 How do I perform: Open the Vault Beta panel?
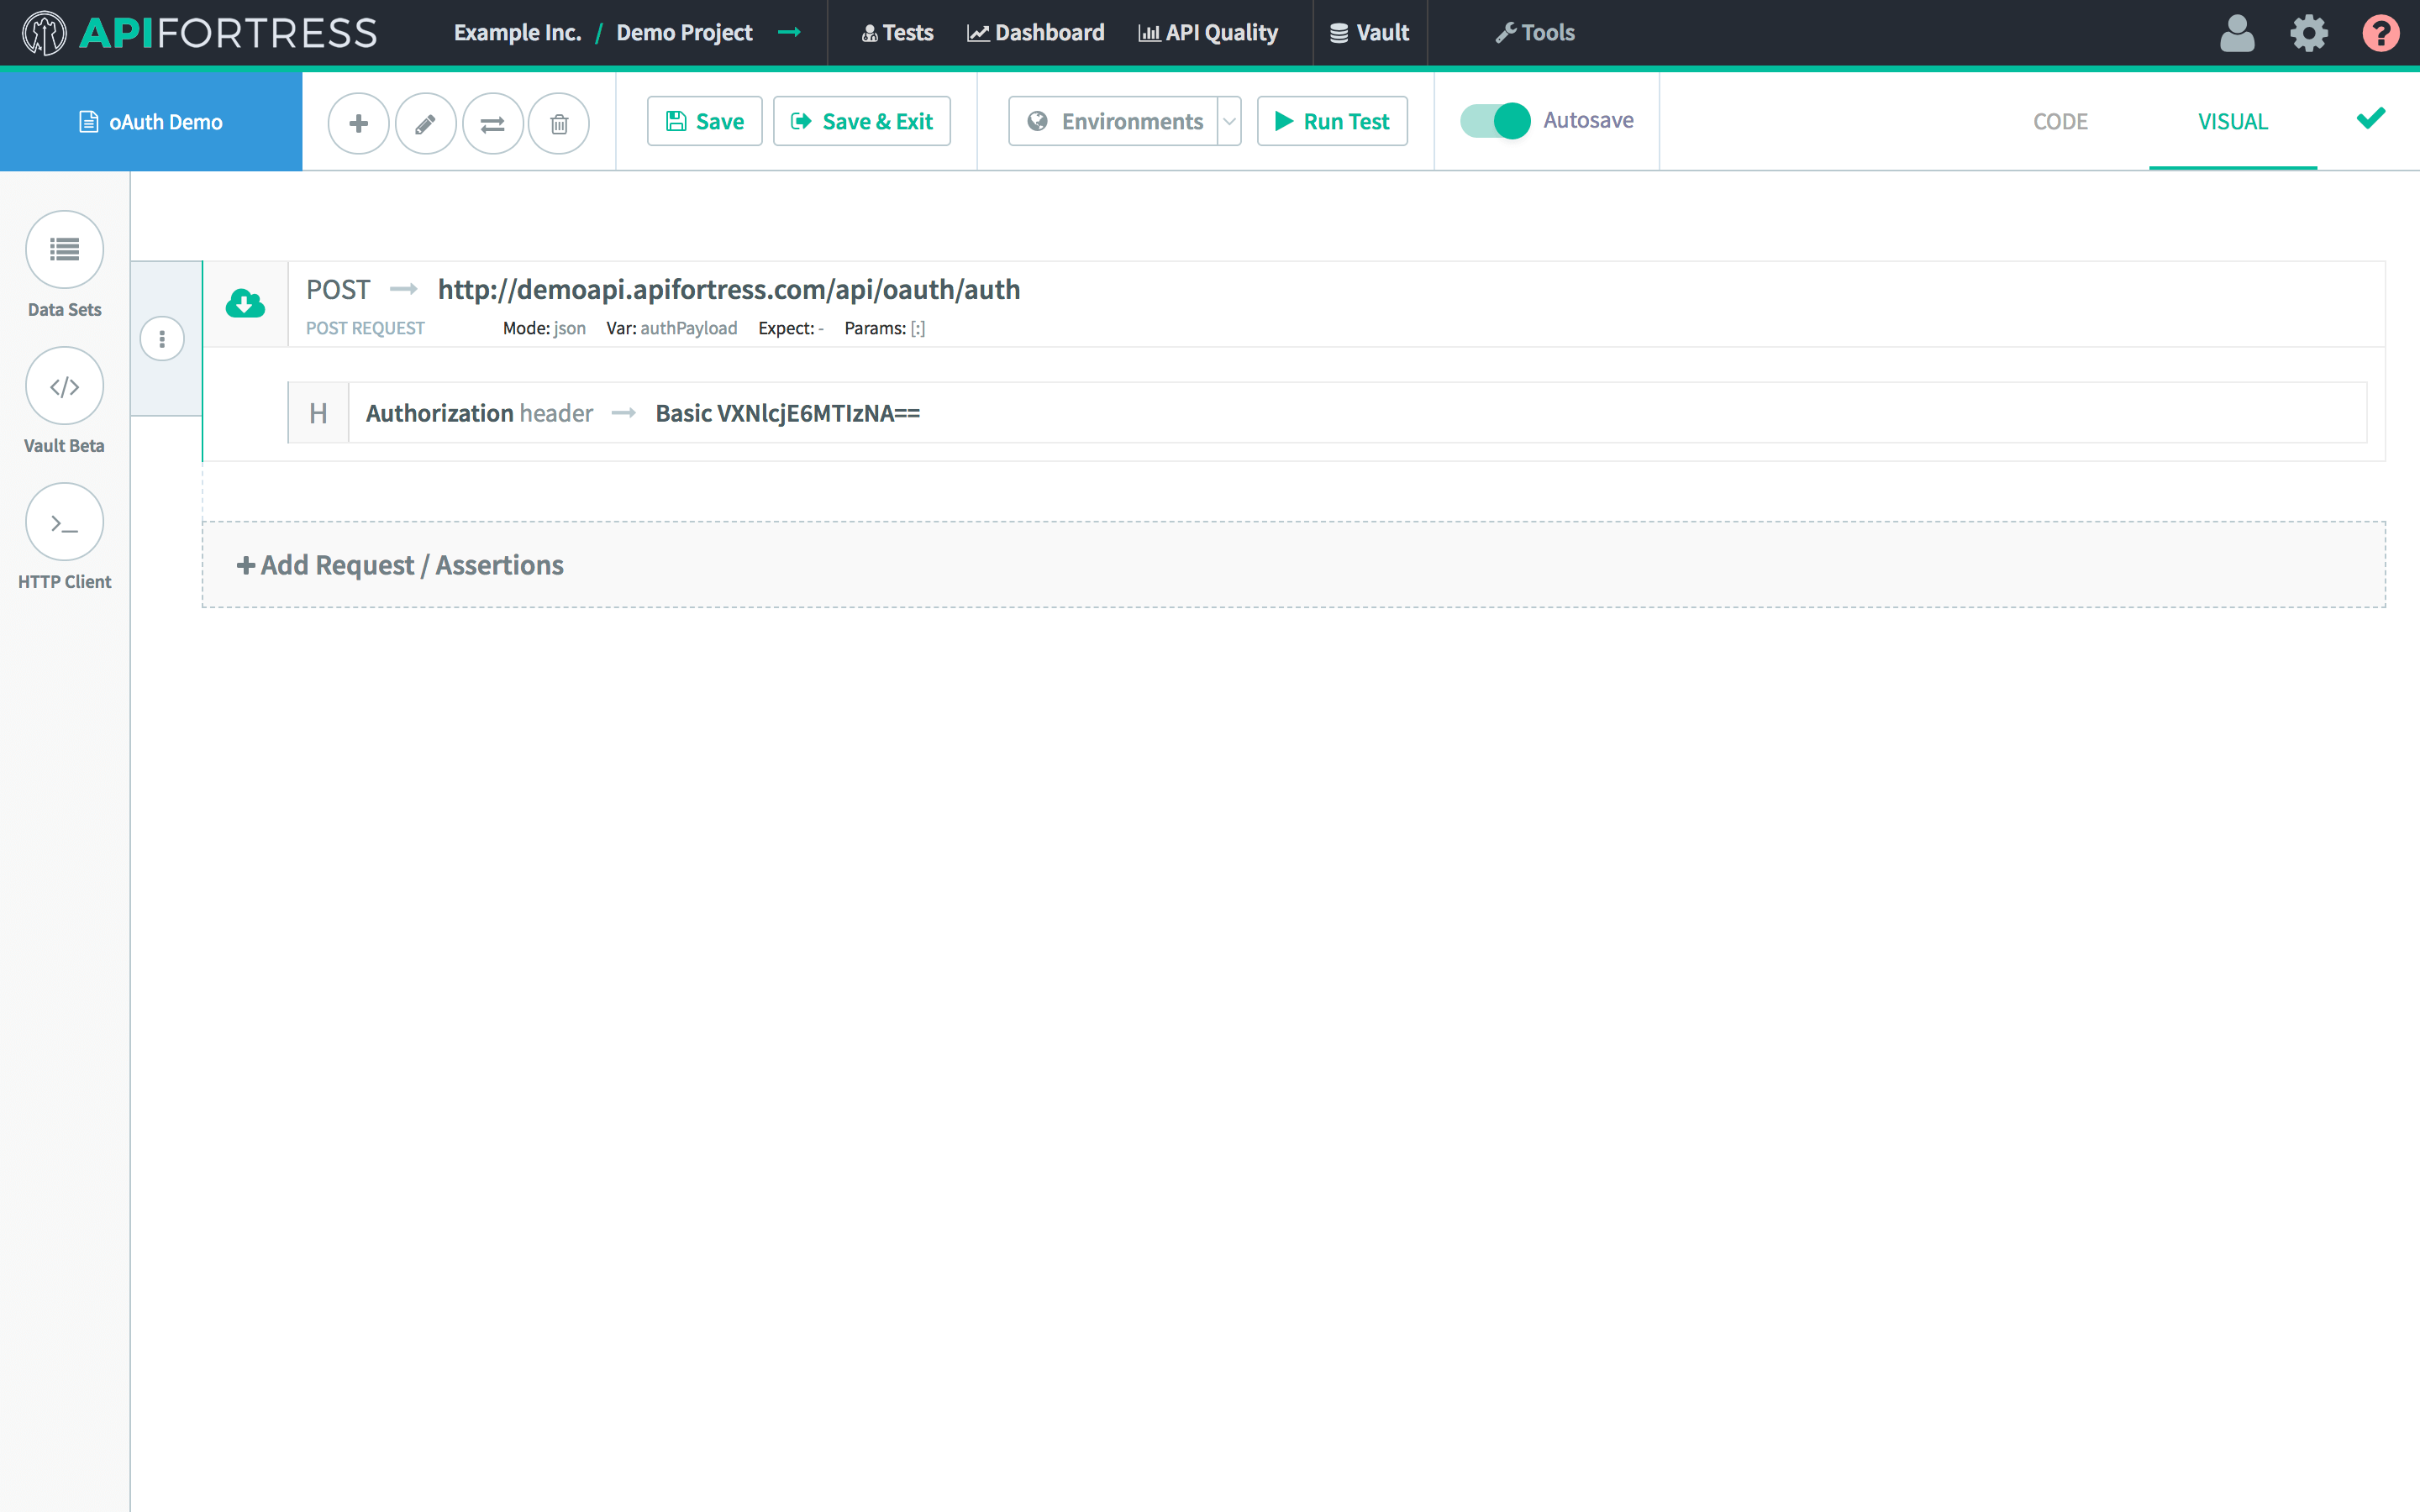64,386
